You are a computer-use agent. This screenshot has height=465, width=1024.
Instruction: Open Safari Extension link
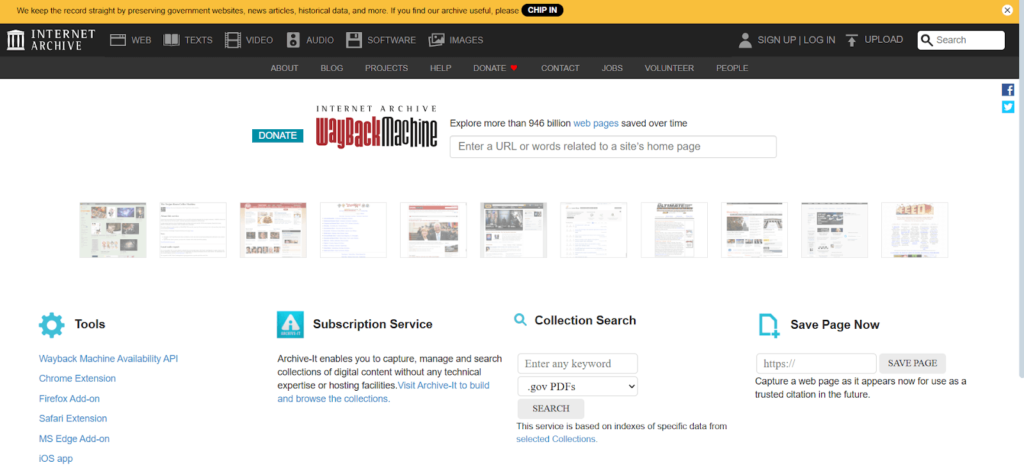(x=72, y=419)
